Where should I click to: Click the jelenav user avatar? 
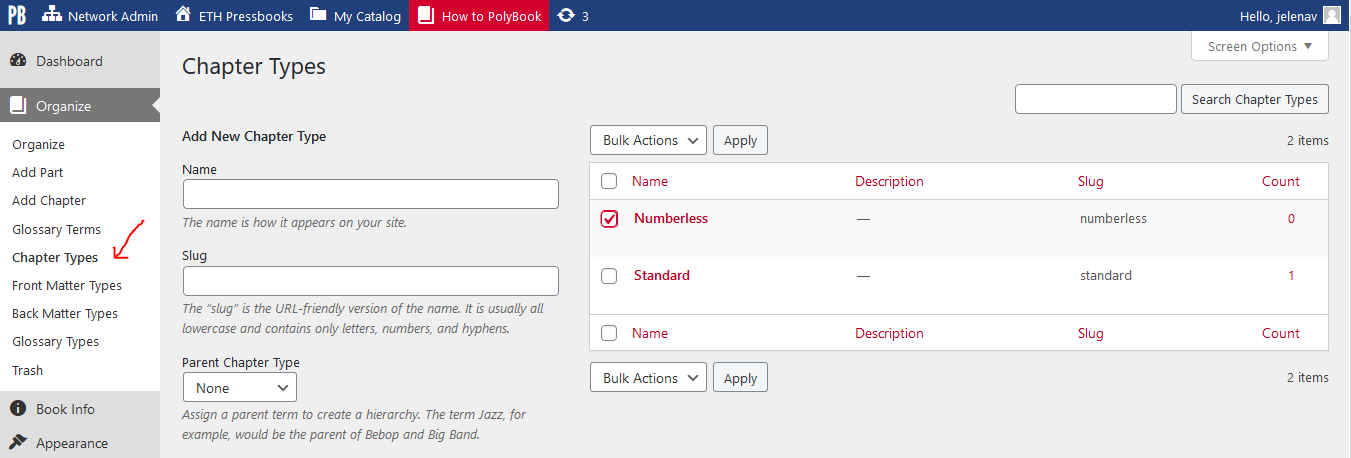click(1331, 15)
